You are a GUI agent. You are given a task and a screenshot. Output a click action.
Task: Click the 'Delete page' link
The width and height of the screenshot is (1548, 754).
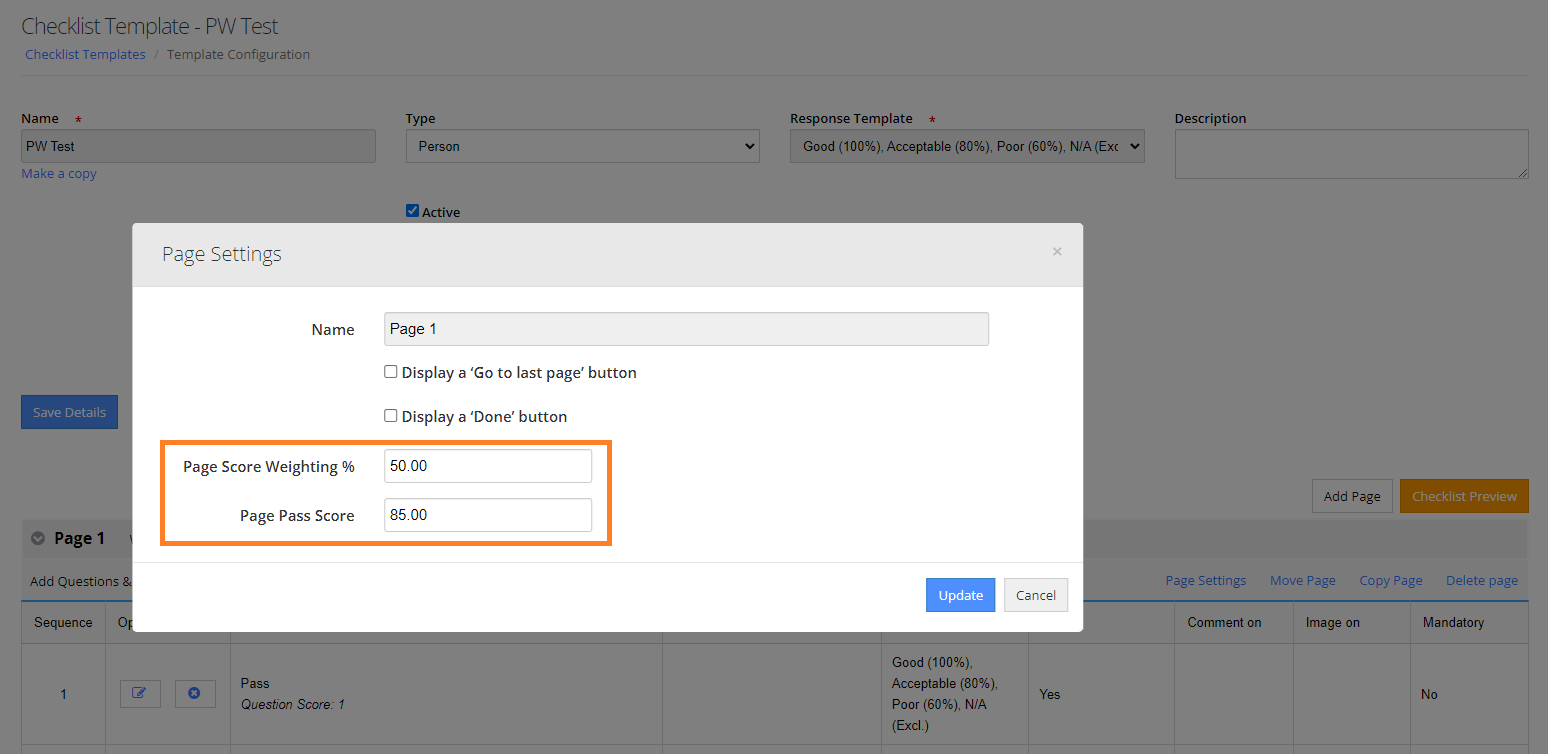point(1483,580)
